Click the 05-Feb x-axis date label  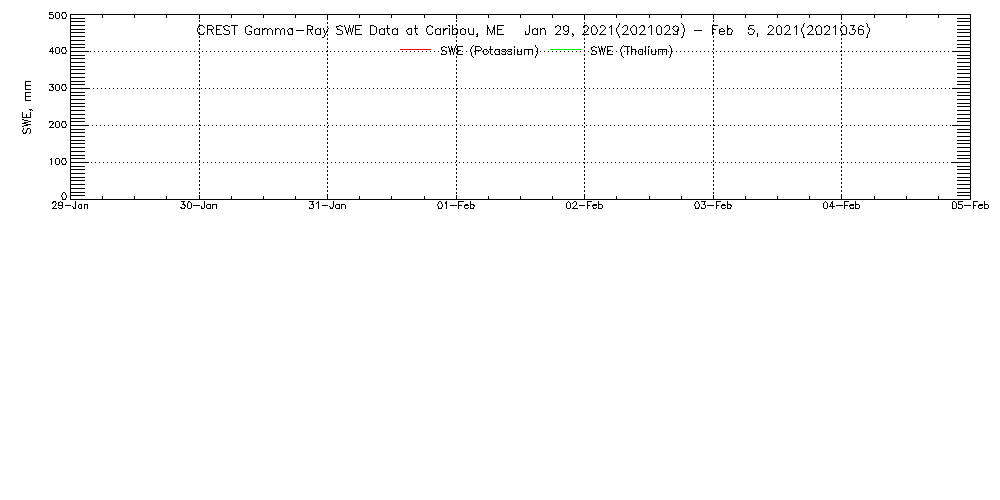tap(970, 205)
